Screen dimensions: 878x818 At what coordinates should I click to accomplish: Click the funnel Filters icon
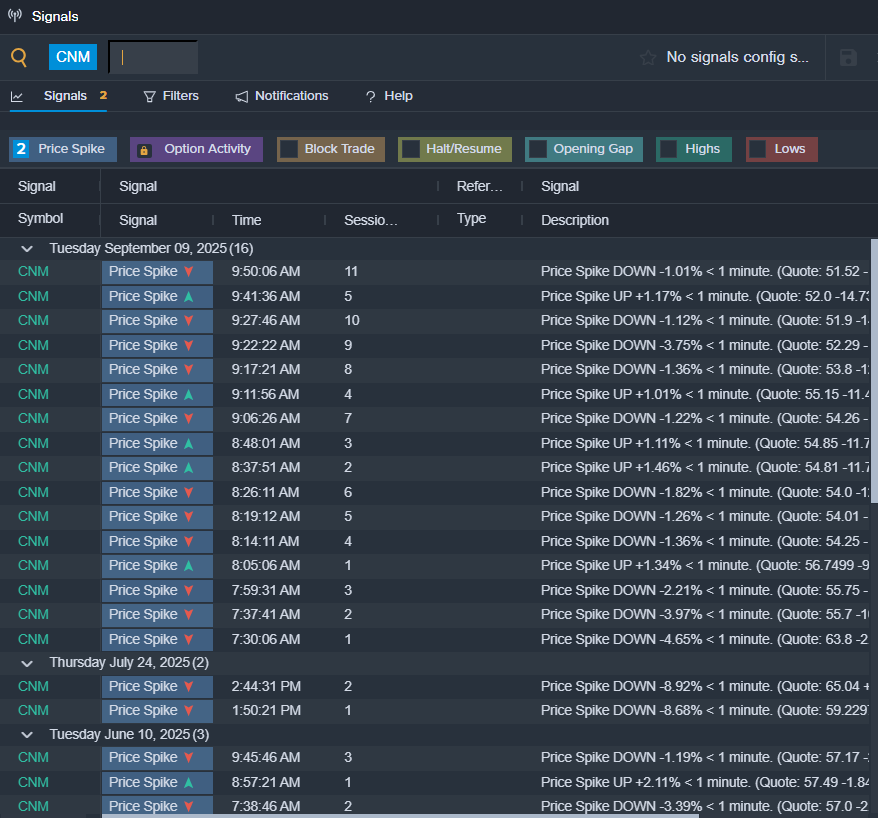click(150, 97)
